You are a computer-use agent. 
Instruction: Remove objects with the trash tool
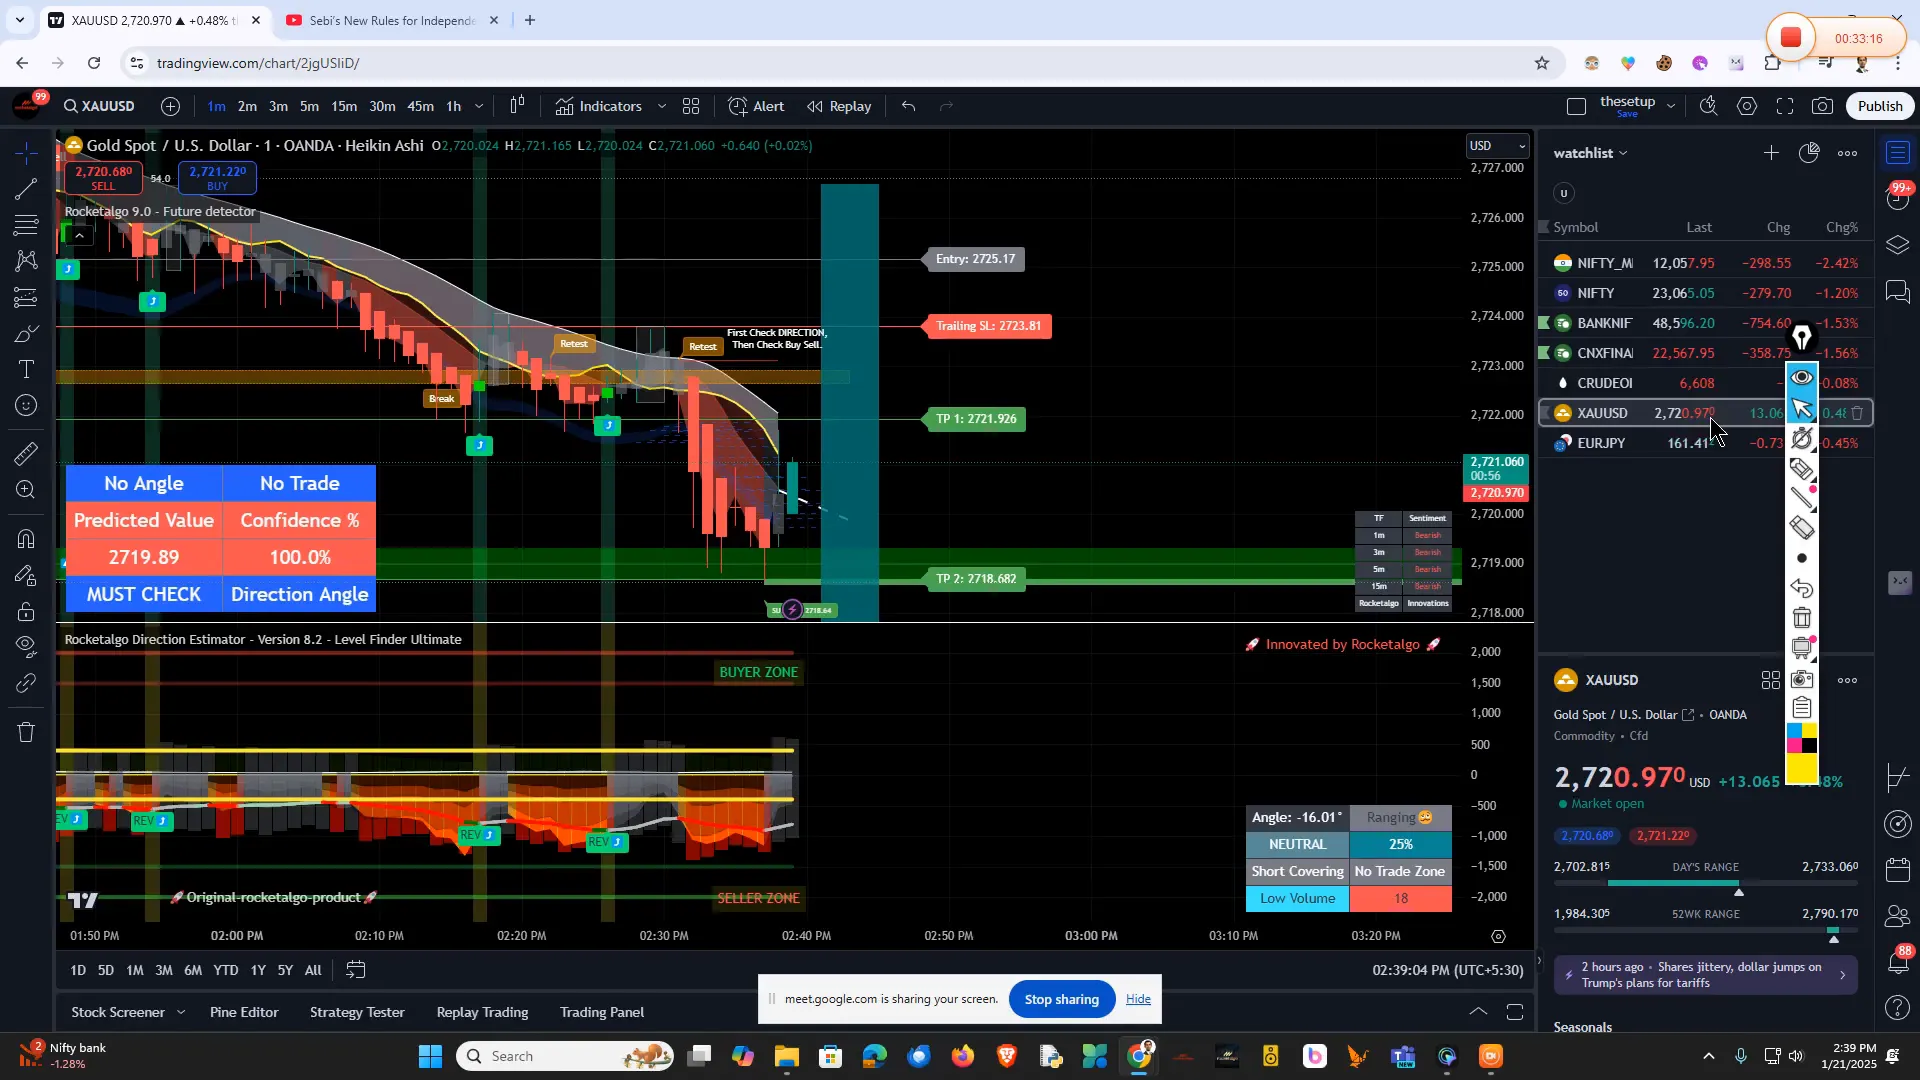point(27,732)
